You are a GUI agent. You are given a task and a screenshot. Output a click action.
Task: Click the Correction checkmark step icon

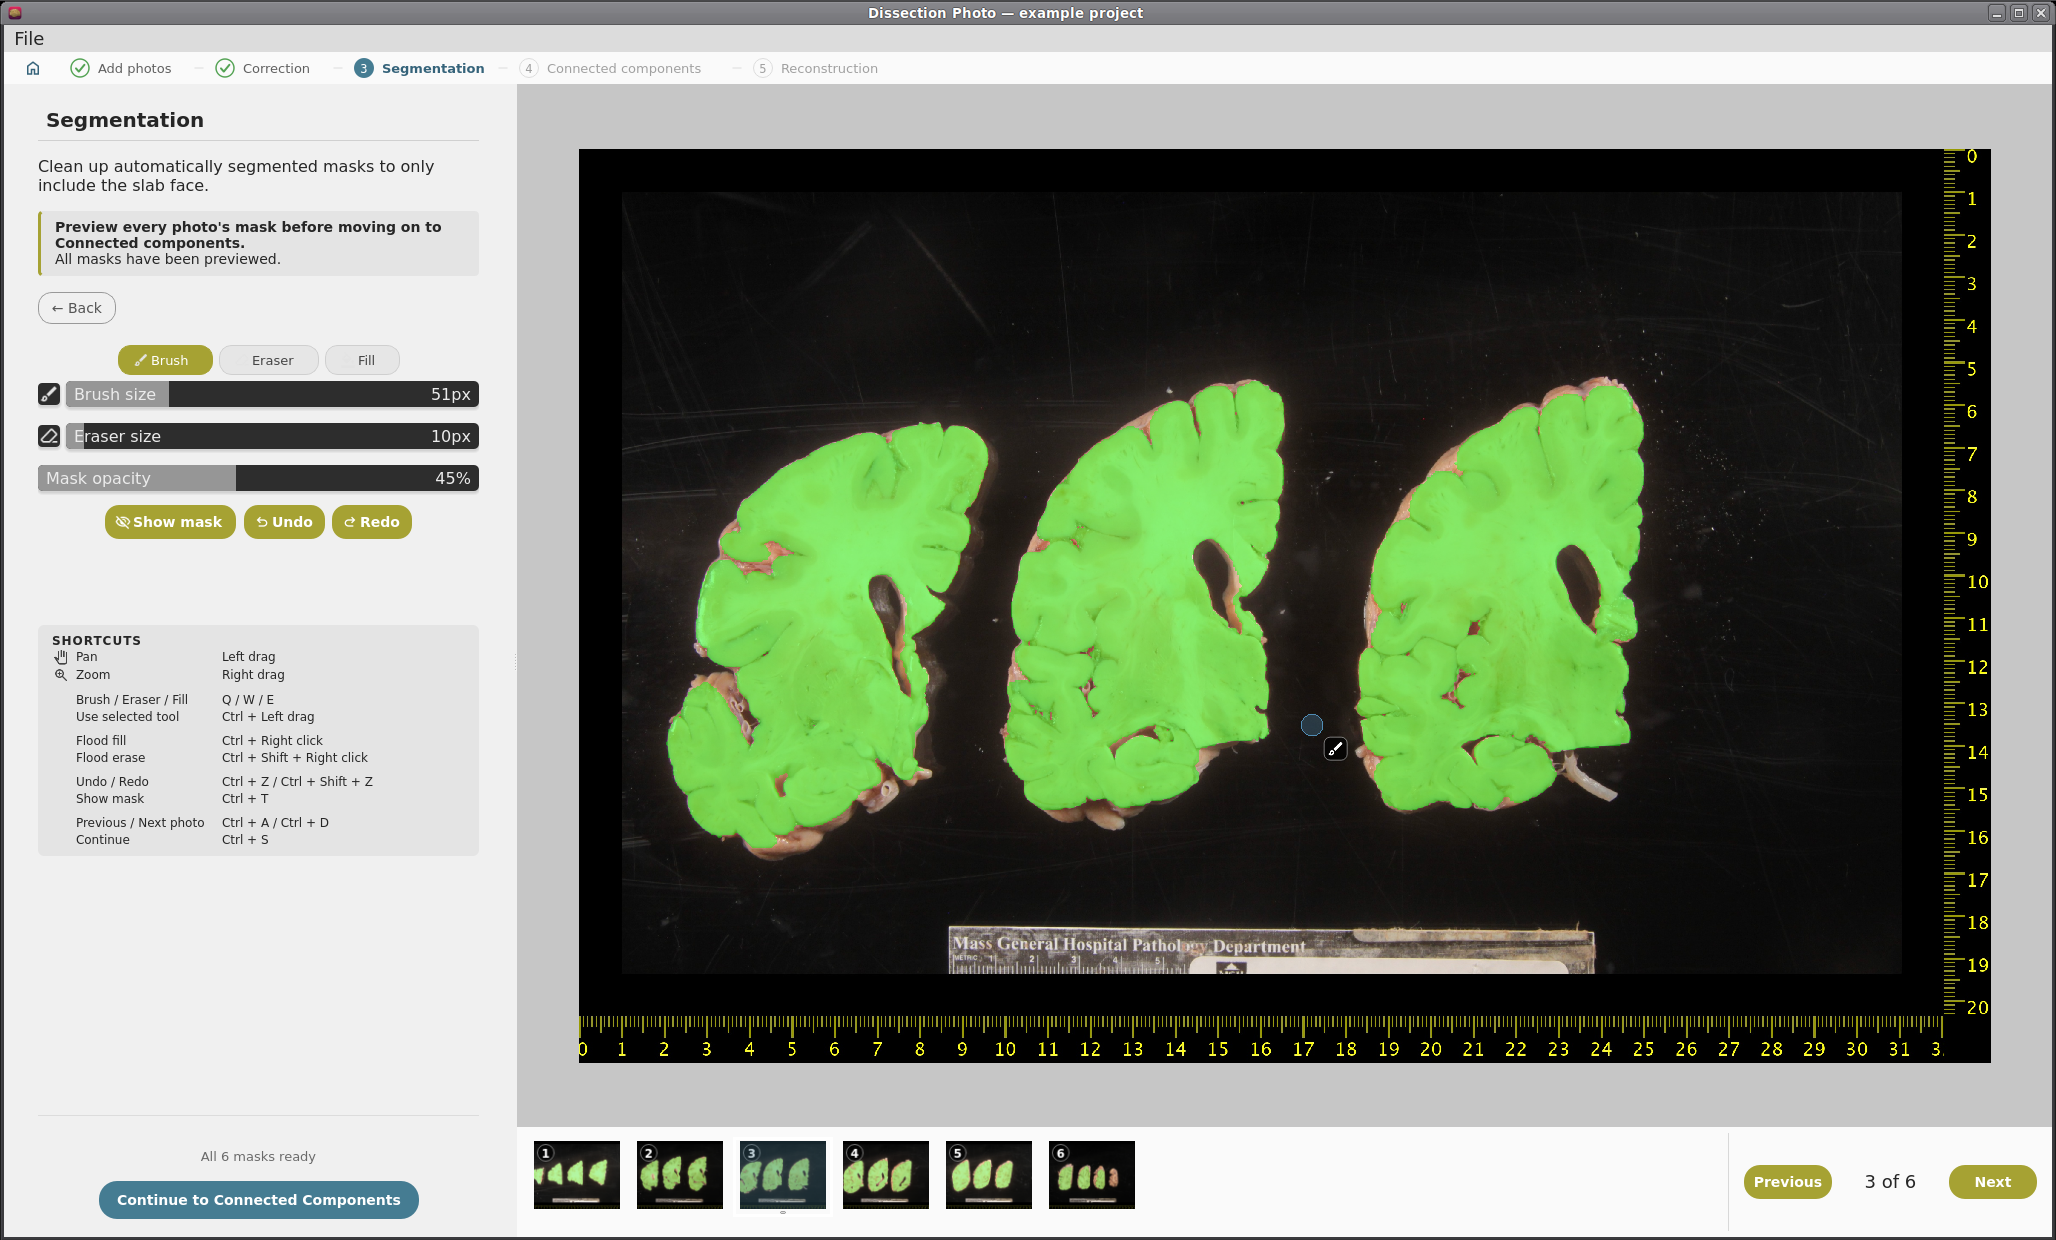coord(225,68)
